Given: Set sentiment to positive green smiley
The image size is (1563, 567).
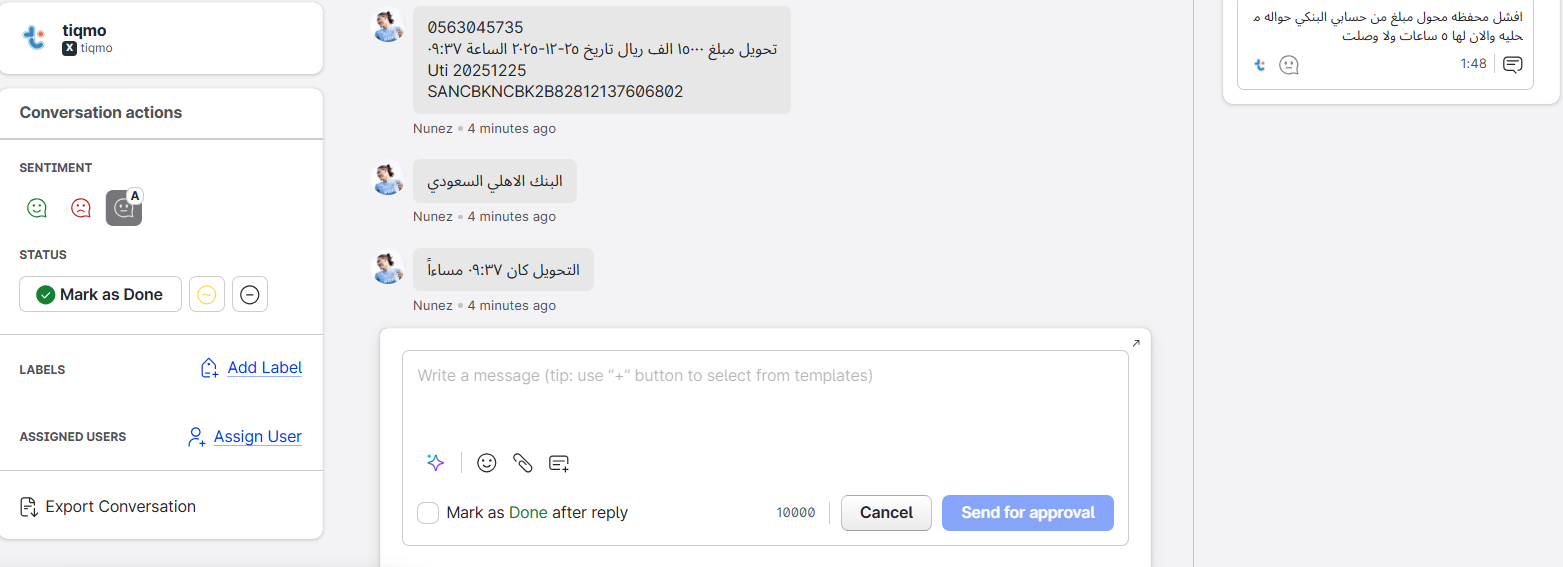Looking at the screenshot, I should tap(37, 208).
